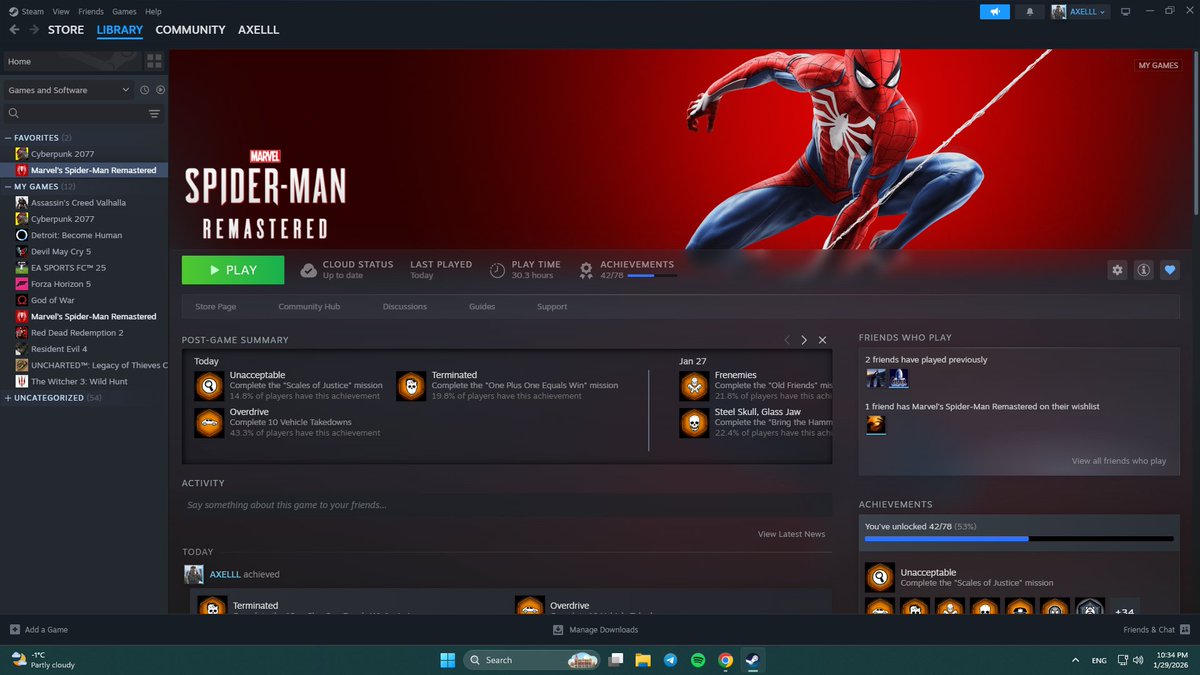Open the Community Hub link
Image resolution: width=1200 pixels, height=675 pixels.
click(x=309, y=306)
